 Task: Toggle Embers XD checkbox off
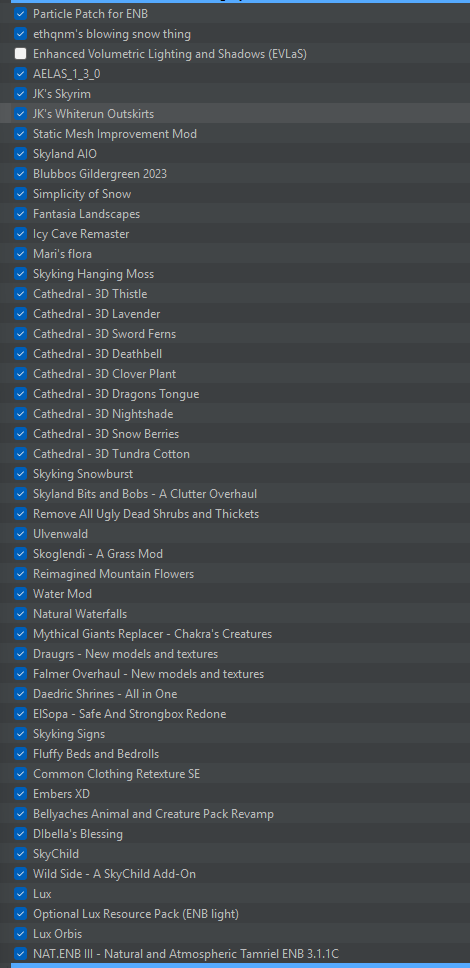(x=20, y=793)
